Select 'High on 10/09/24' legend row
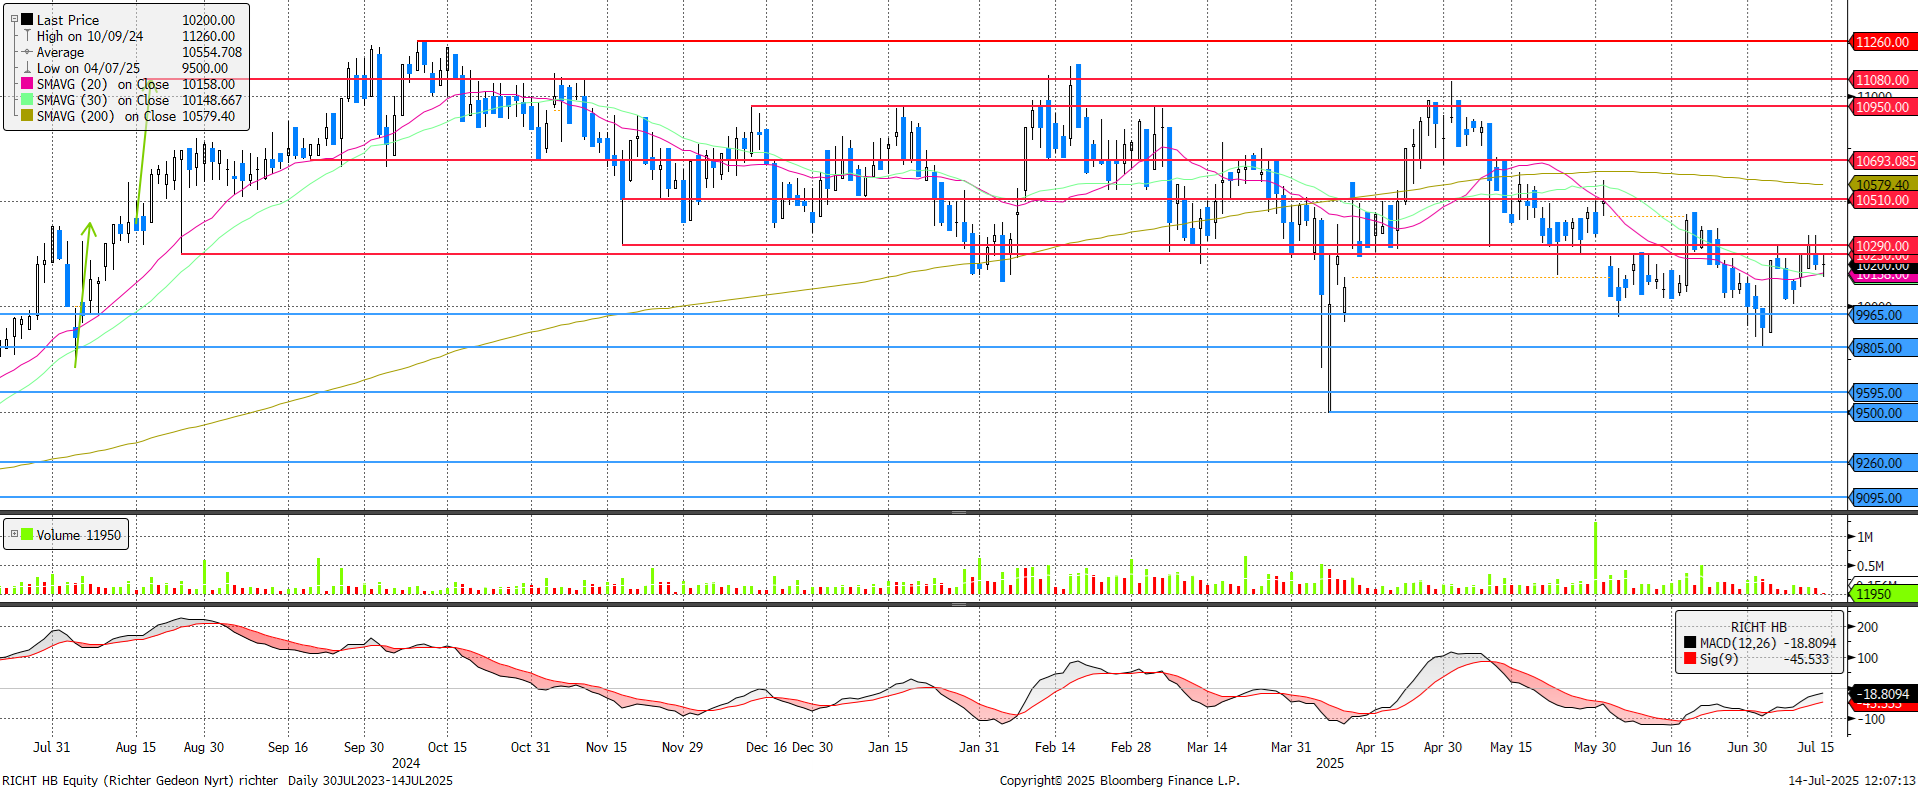 (x=90, y=36)
